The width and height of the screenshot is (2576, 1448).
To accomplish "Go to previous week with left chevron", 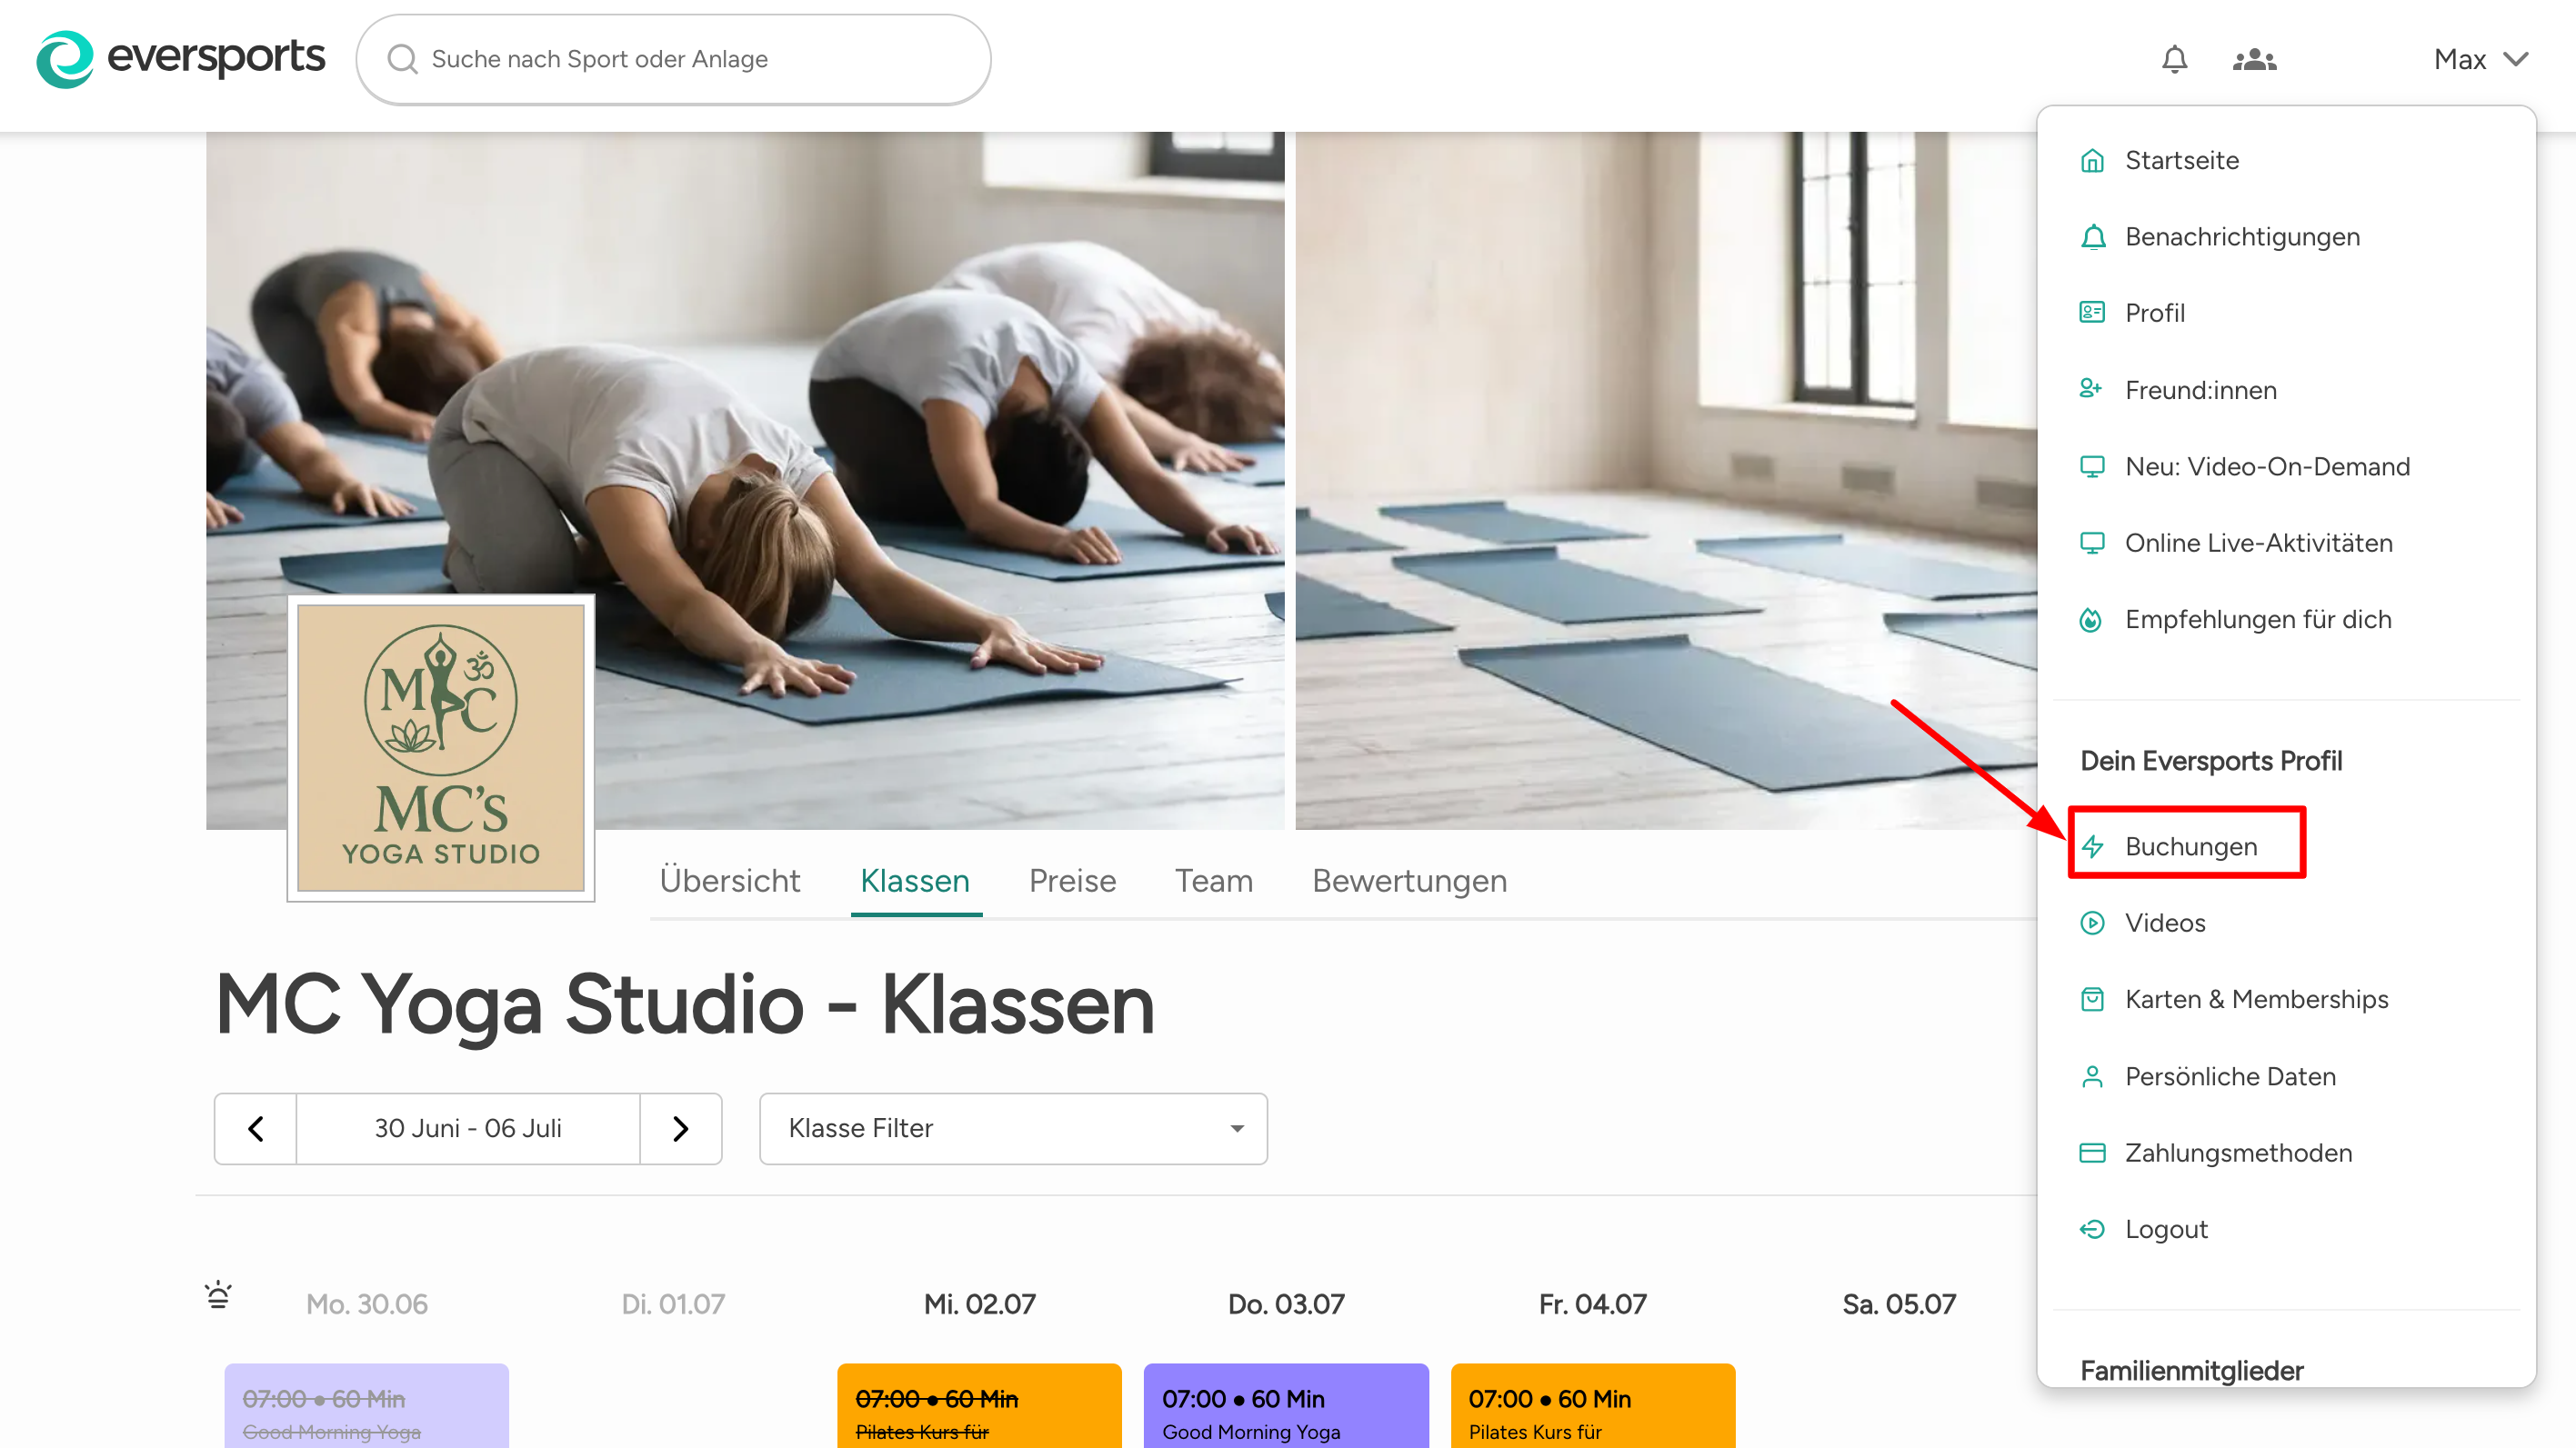I will [x=256, y=1128].
